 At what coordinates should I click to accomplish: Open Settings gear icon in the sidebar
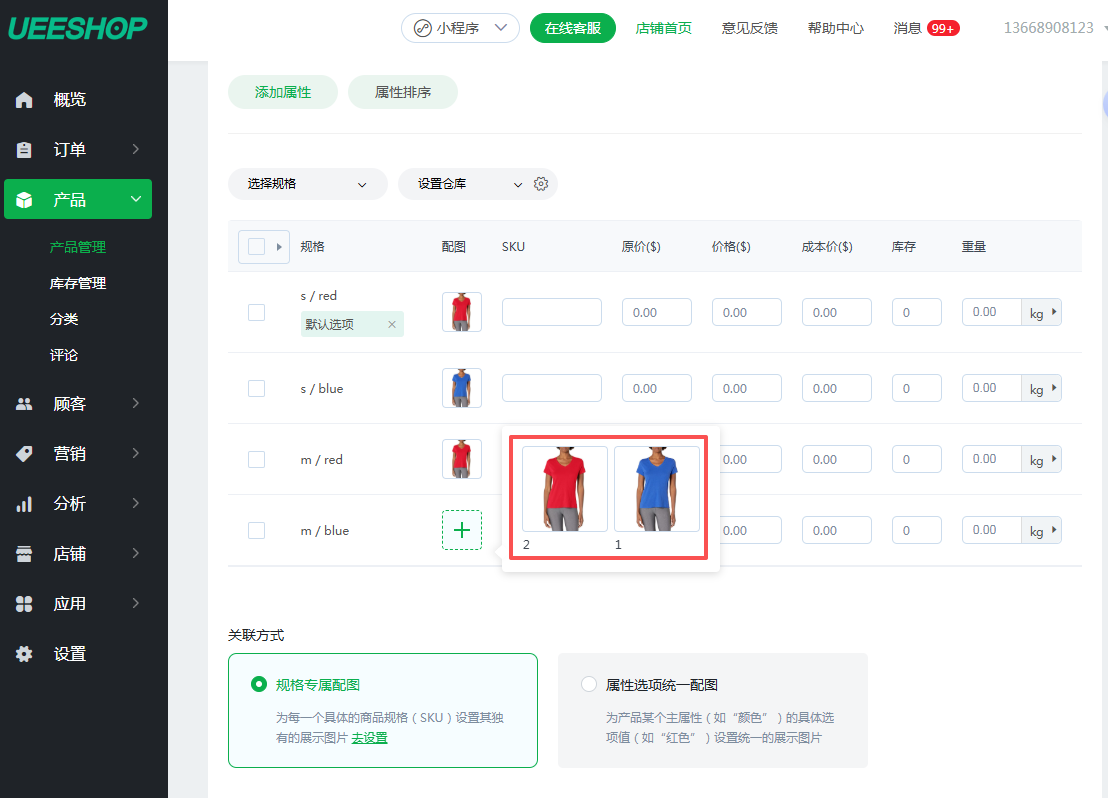pos(25,654)
